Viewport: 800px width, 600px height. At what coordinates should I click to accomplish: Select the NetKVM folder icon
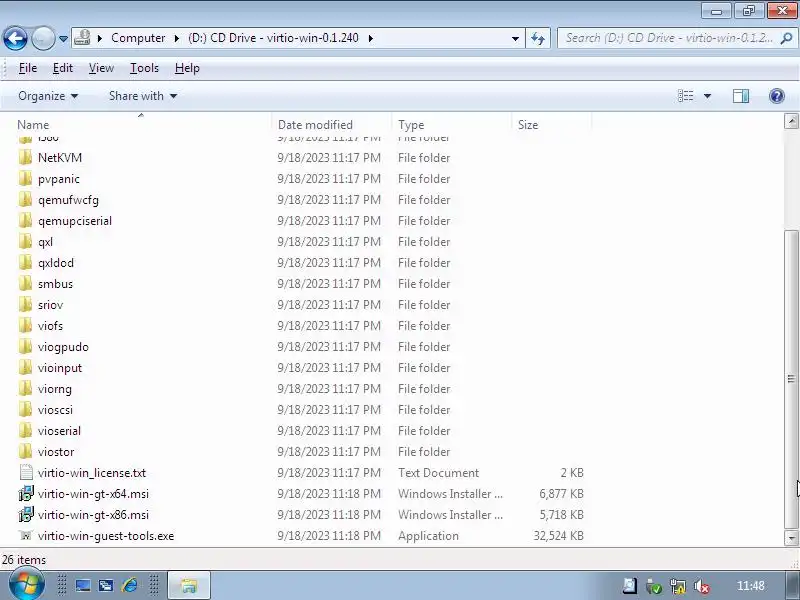[x=26, y=158]
